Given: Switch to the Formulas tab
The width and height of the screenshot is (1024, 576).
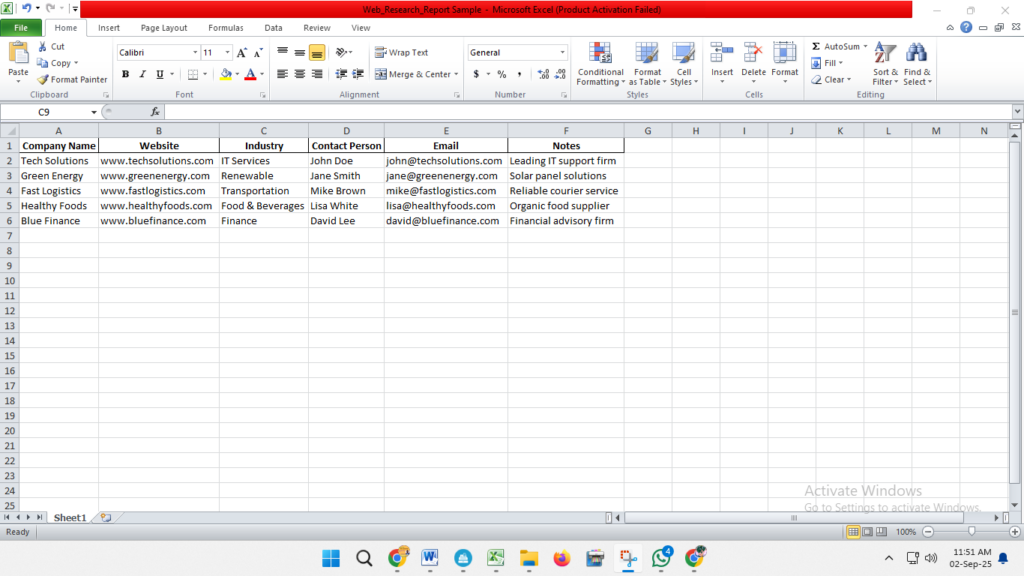Looking at the screenshot, I should [x=225, y=28].
